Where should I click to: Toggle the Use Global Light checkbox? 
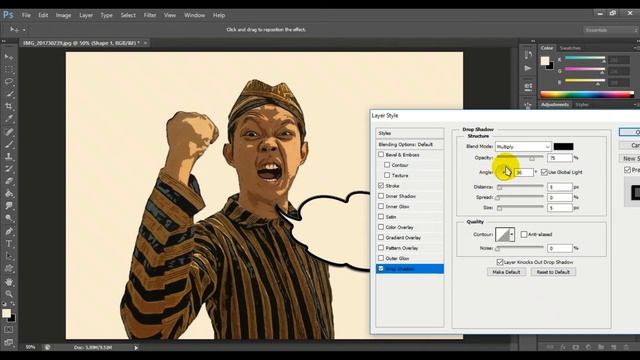(x=544, y=172)
